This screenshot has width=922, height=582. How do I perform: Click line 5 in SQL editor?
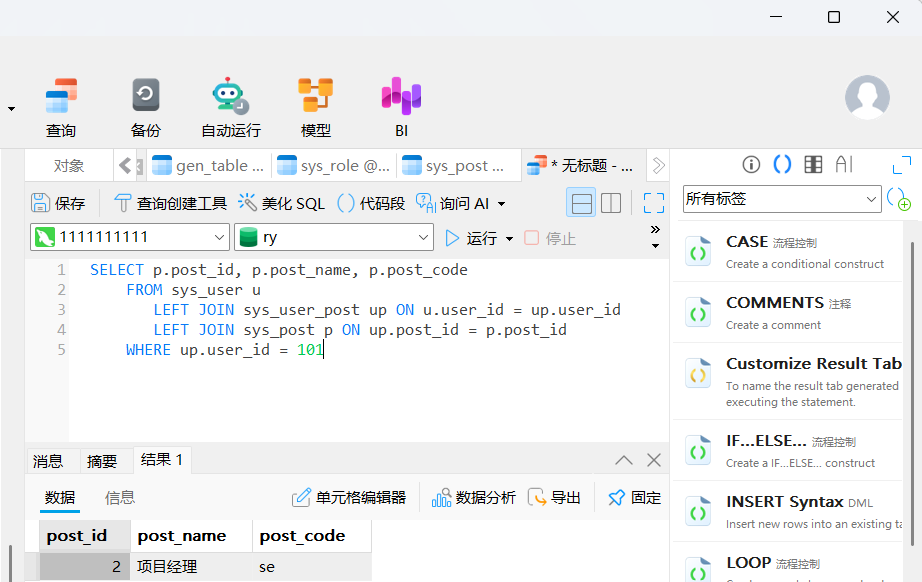223,350
